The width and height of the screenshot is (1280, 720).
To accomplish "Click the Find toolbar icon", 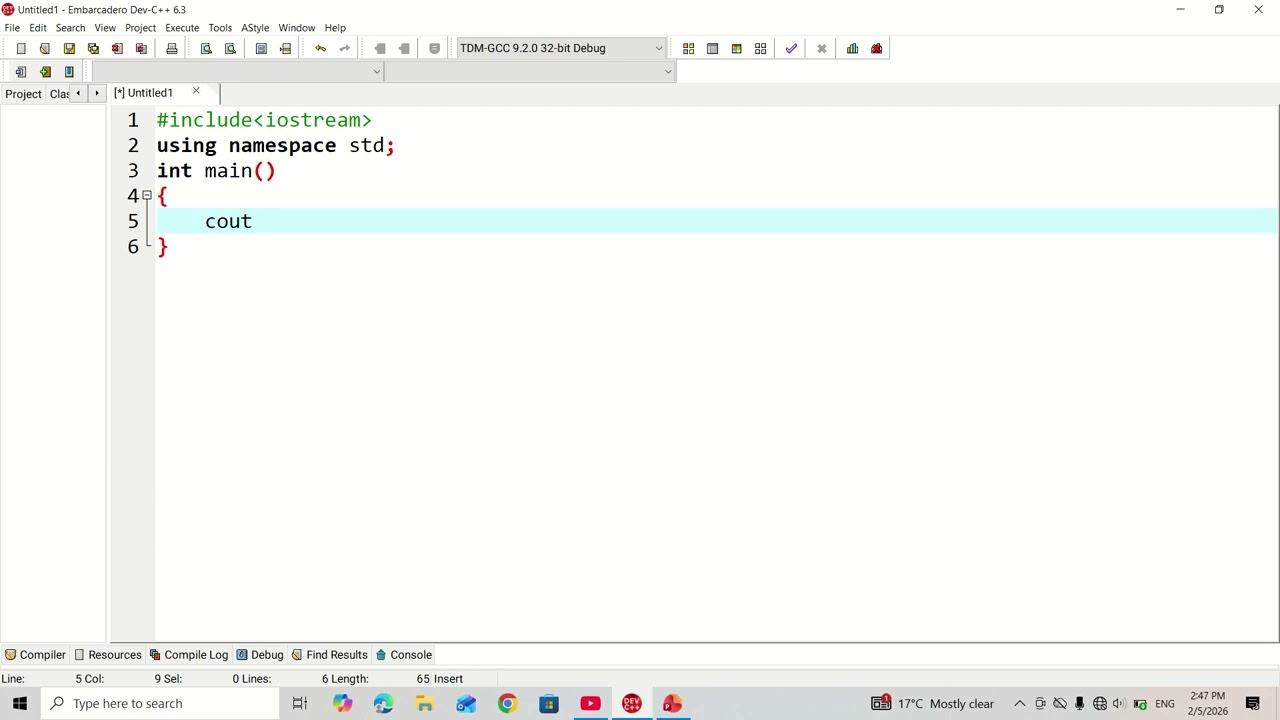I will (206, 48).
